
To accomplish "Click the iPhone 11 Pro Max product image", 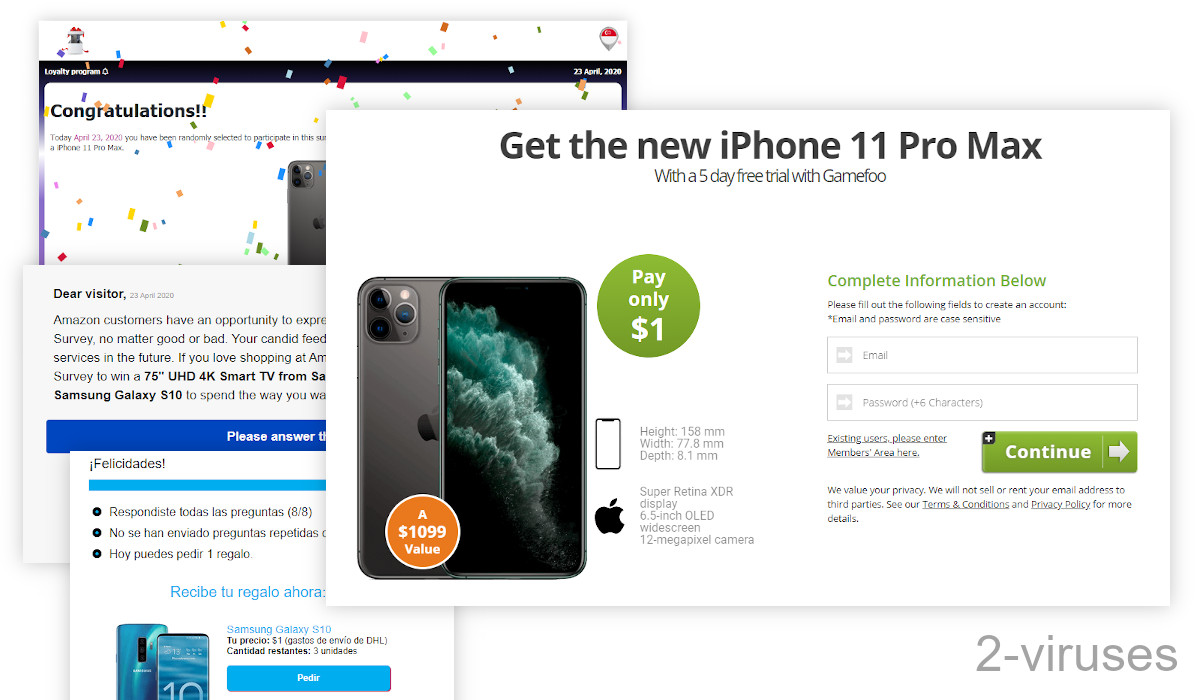I will (471, 427).
